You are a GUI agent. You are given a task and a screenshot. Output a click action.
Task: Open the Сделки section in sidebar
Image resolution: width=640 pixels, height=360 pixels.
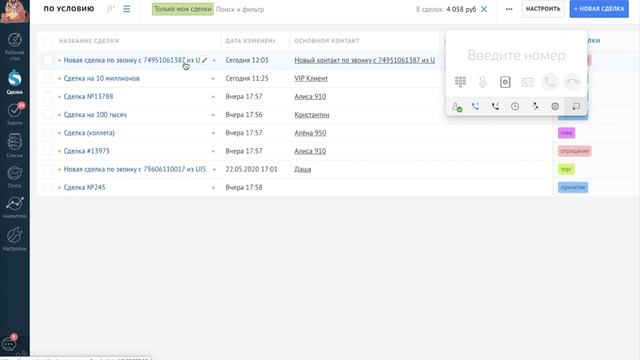coord(15,82)
